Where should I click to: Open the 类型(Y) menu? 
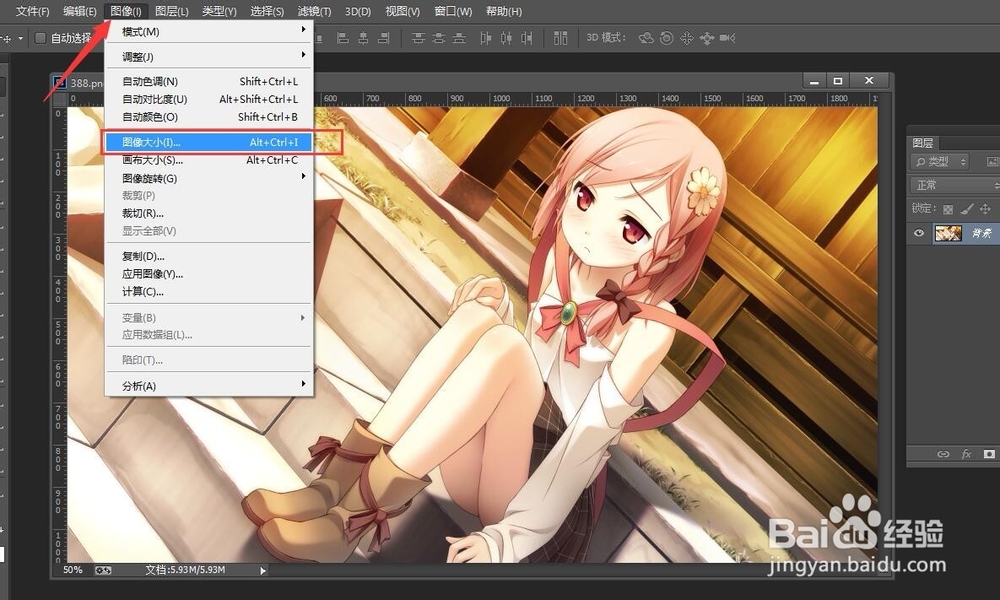click(219, 11)
